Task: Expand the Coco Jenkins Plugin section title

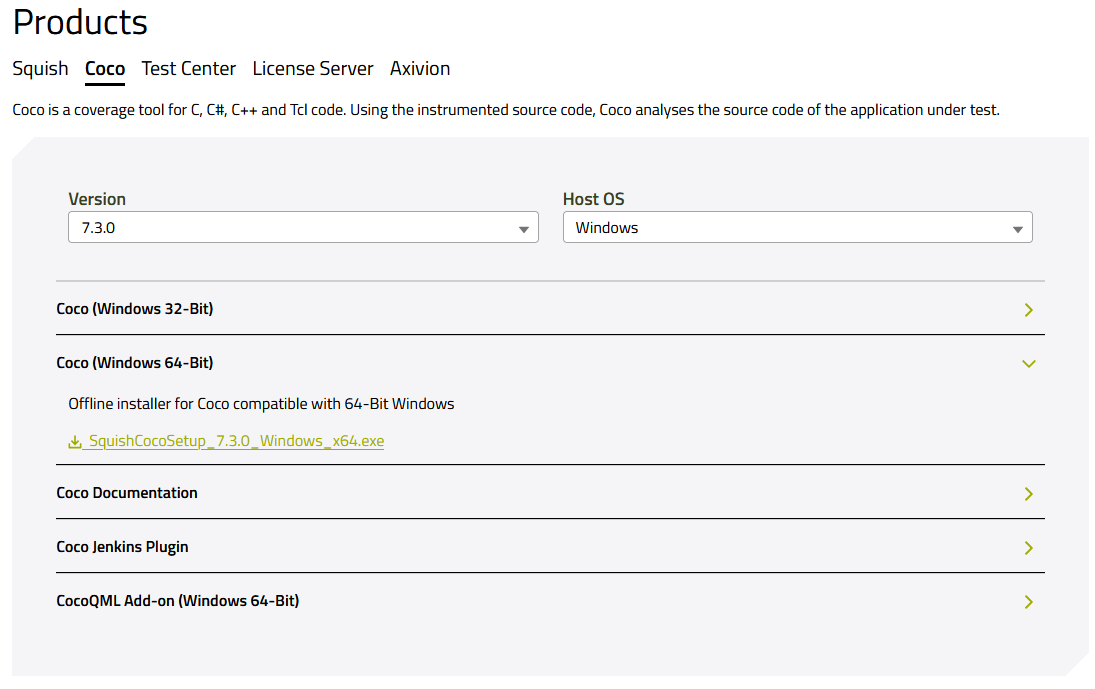Action: 122,547
